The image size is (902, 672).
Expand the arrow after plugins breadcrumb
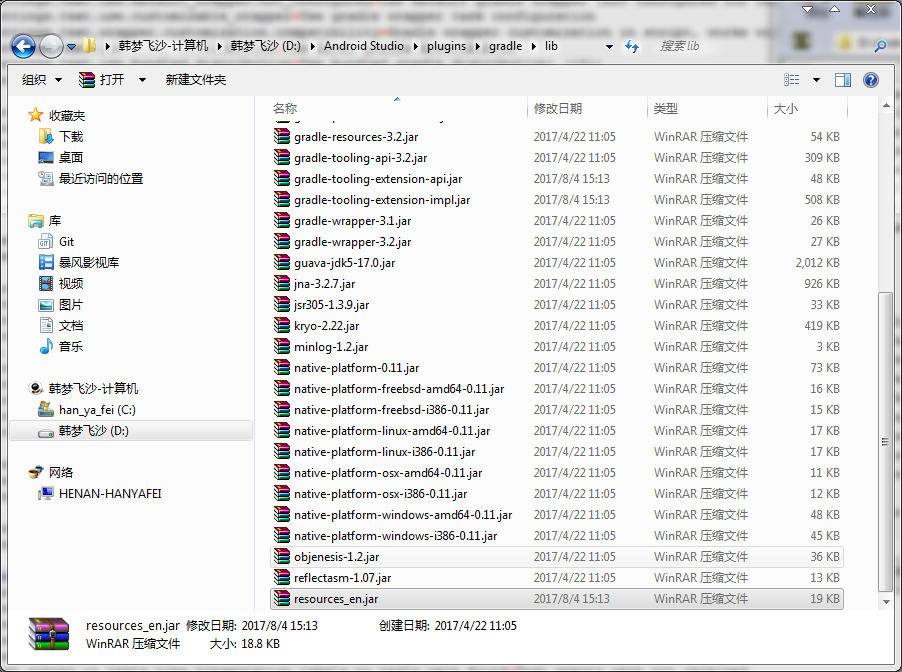click(x=477, y=47)
